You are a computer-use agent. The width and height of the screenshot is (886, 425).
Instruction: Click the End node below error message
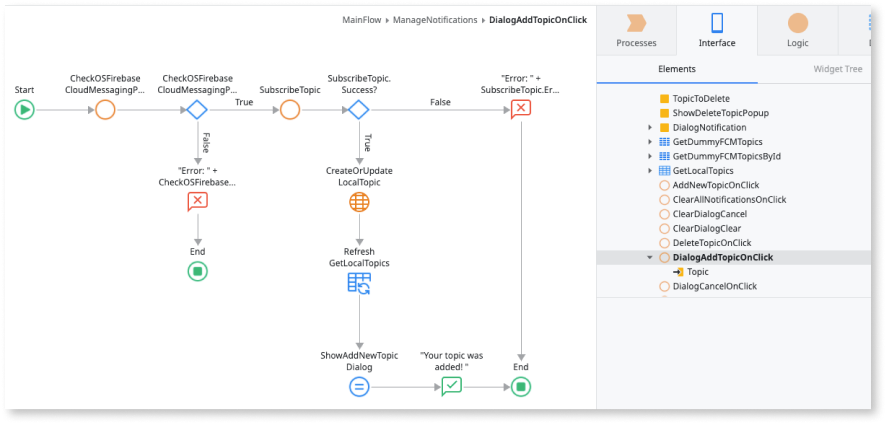[x=198, y=271]
